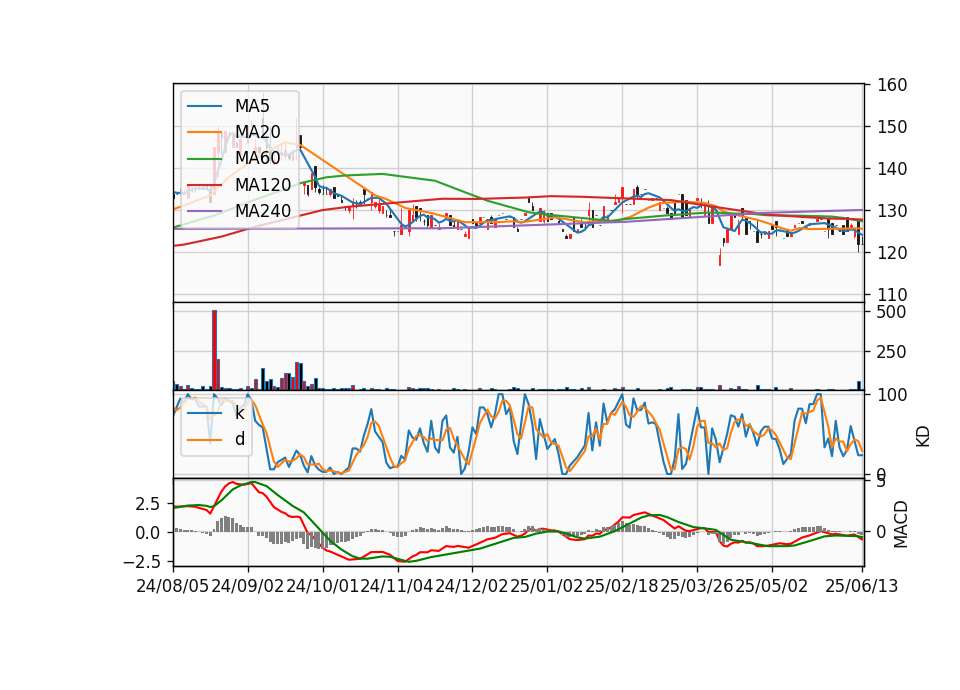Click the 24/09/02 date axis label
The width and height of the screenshot is (960, 690).
[x=247, y=586]
